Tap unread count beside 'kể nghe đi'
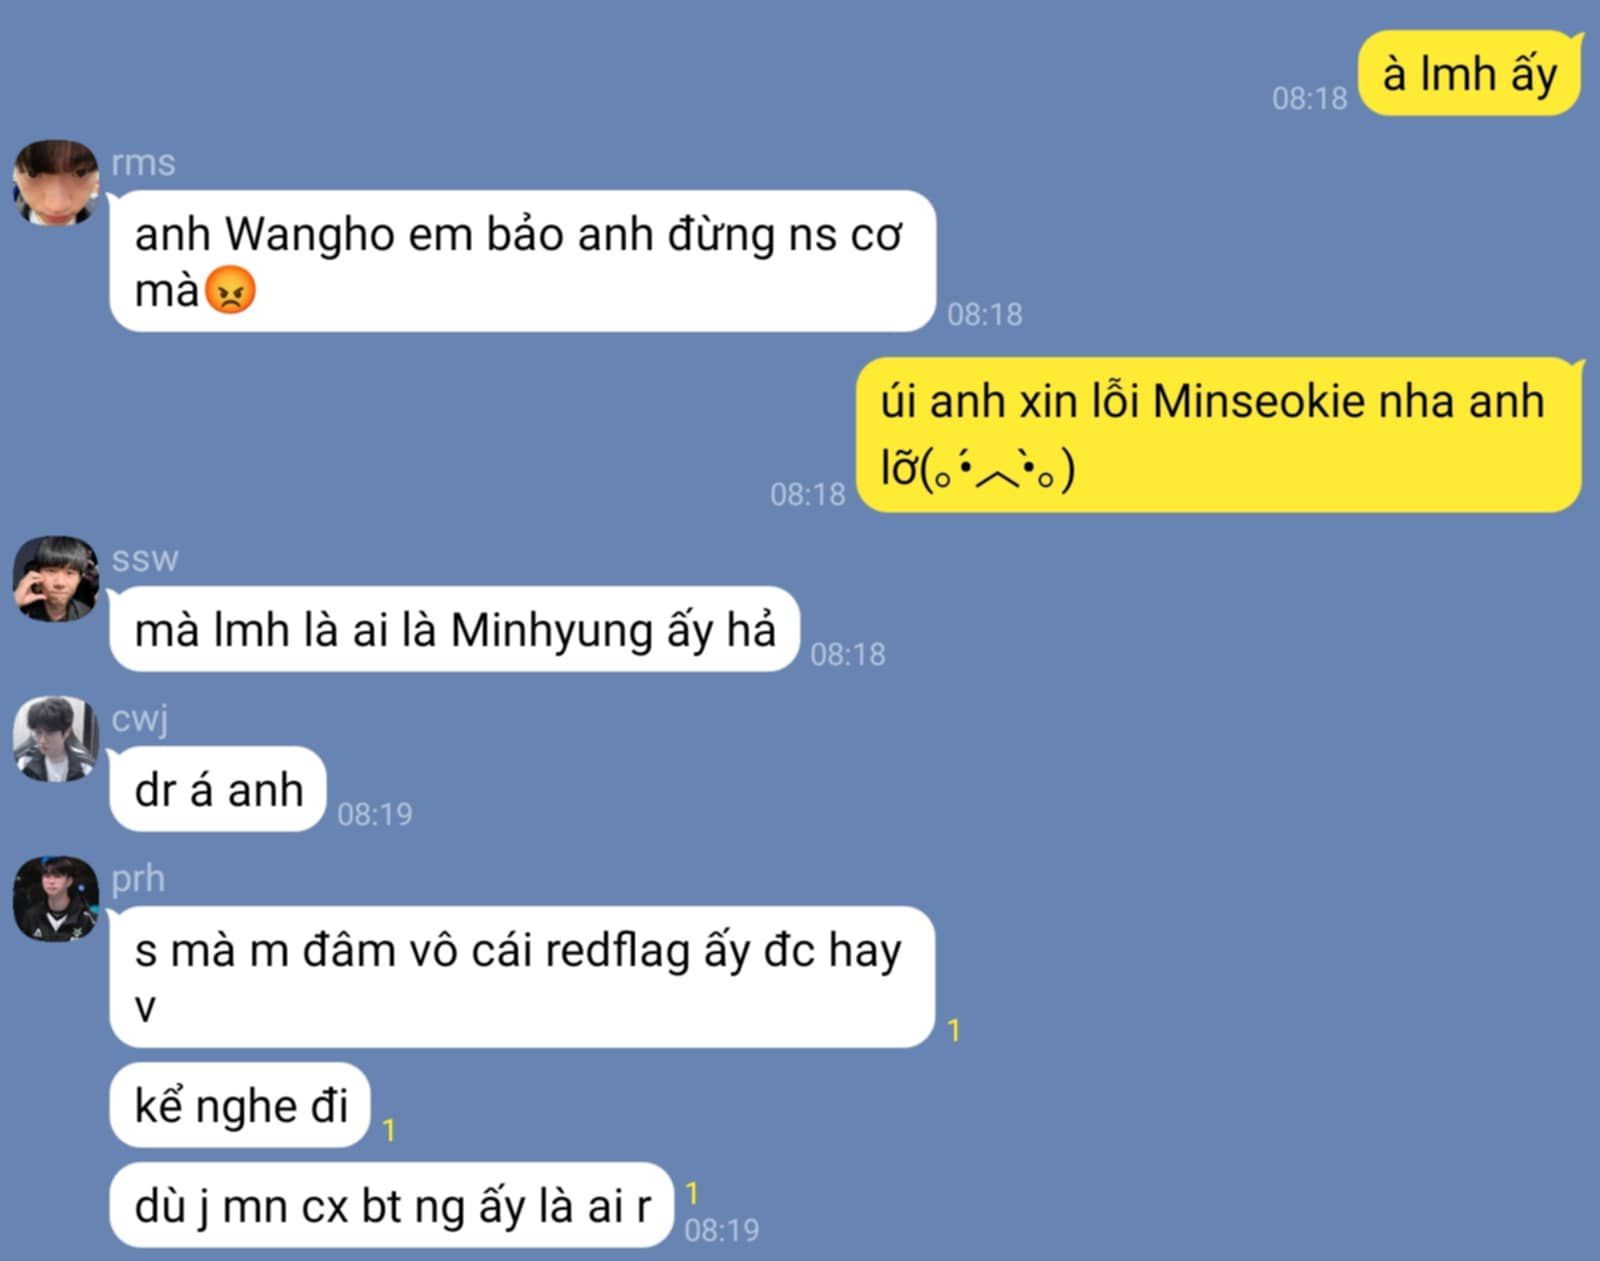 click(x=389, y=1130)
